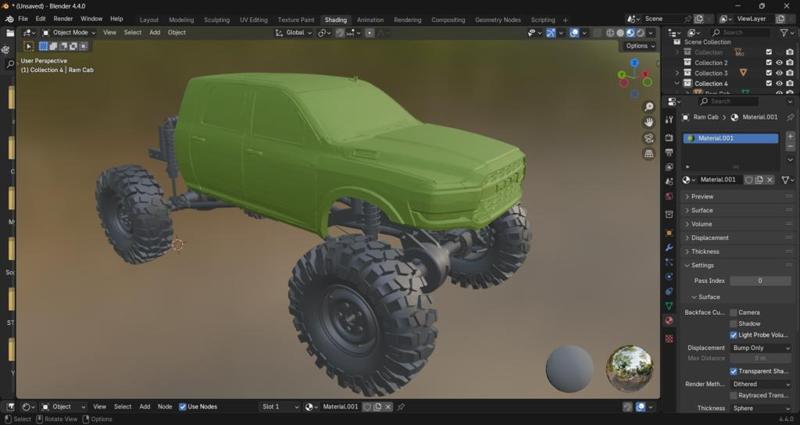800x425 pixels.
Task: Switch to the Geometry Nodes workspace tab
Action: (x=497, y=20)
